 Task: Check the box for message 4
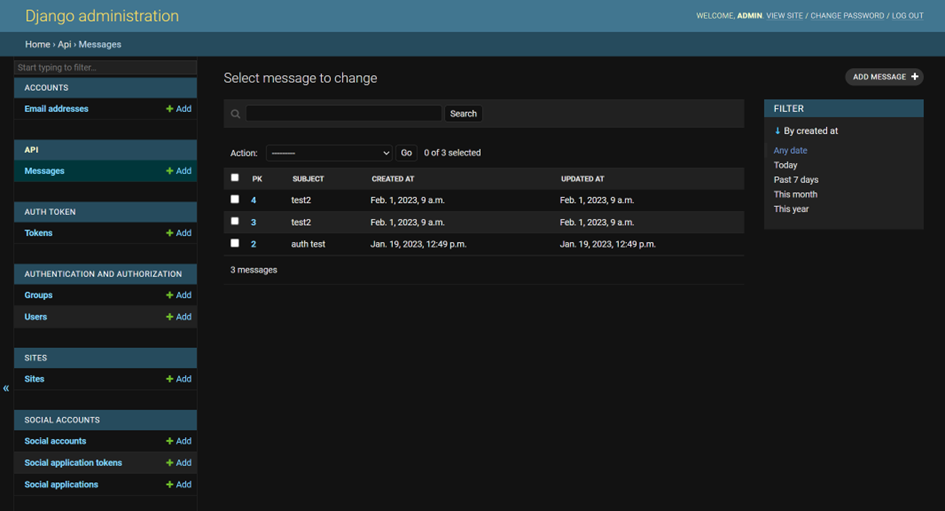pos(235,200)
